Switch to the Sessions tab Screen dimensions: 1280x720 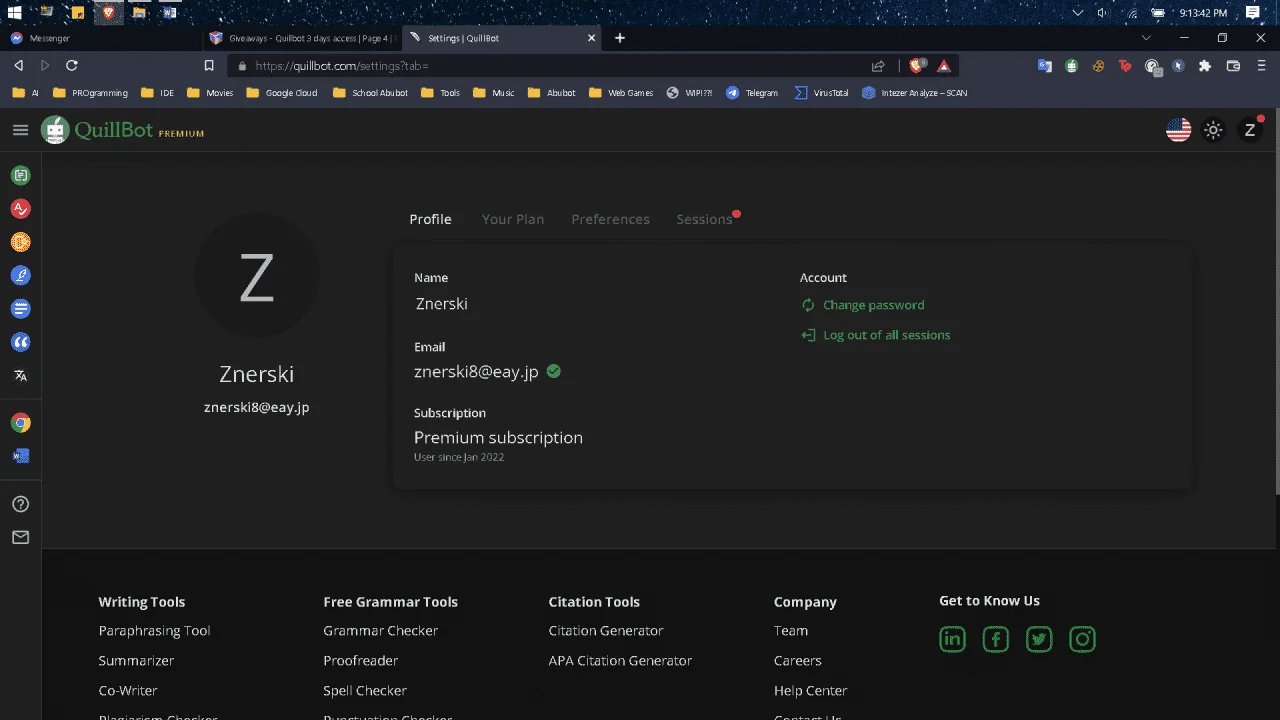click(x=705, y=219)
